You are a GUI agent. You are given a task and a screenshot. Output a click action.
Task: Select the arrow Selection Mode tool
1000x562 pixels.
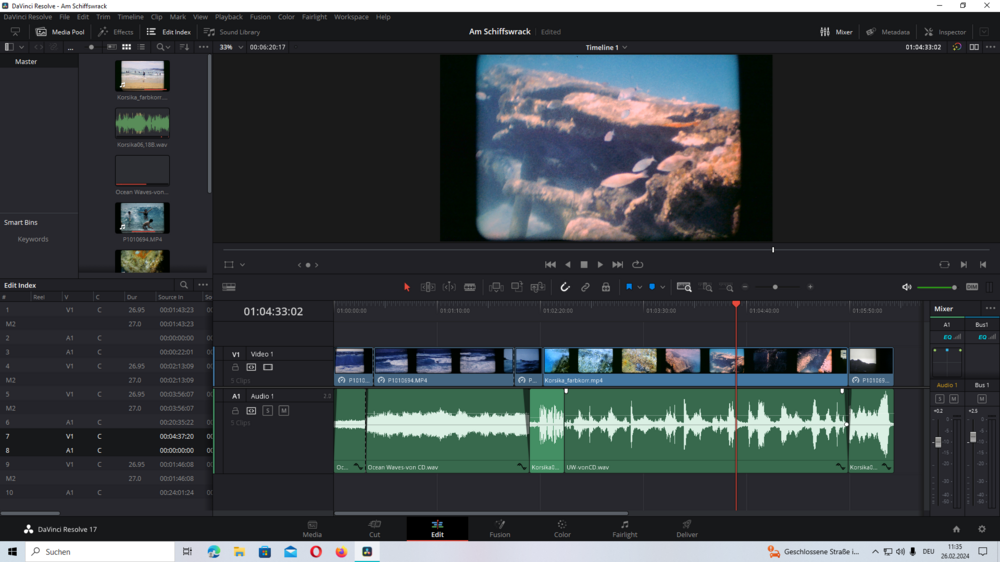click(x=407, y=287)
